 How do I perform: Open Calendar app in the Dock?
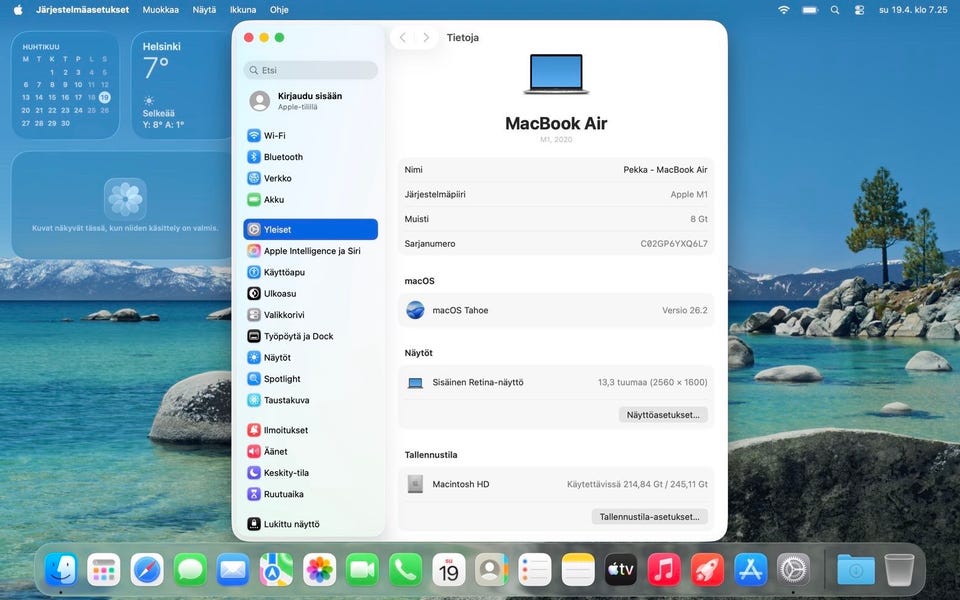click(x=449, y=570)
